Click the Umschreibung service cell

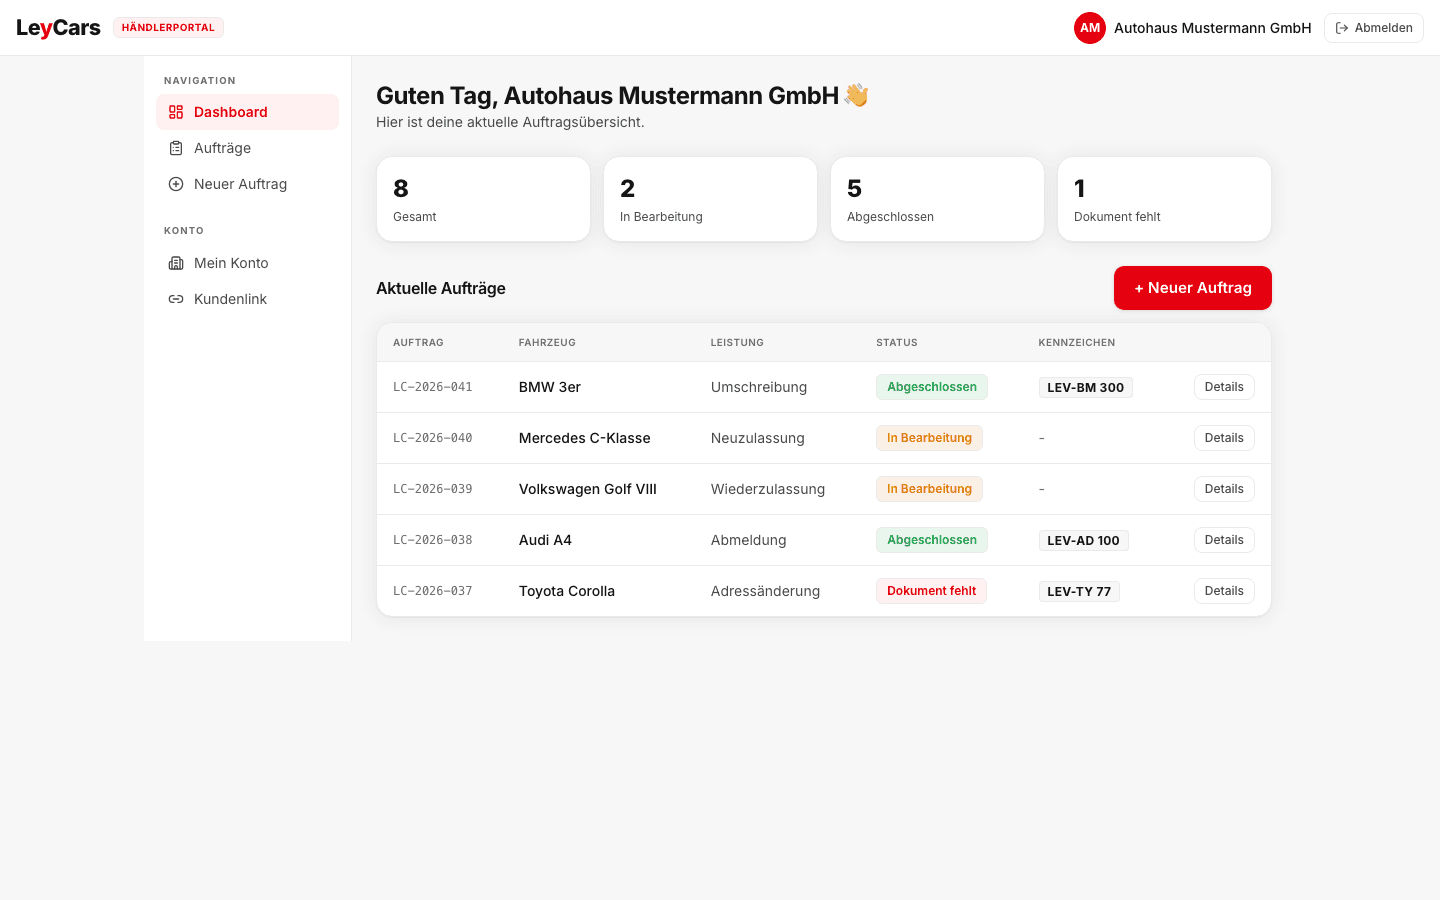point(759,387)
